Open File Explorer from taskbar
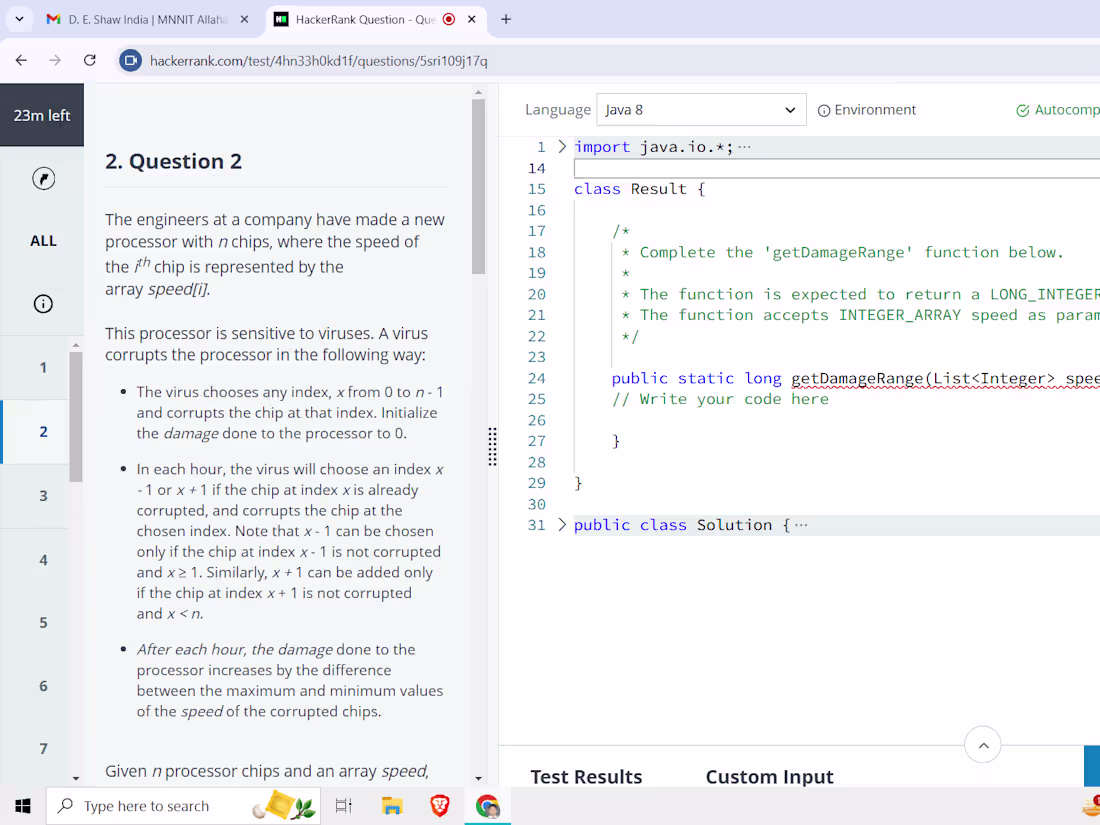Screen dimensions: 1100x825 coord(391,805)
